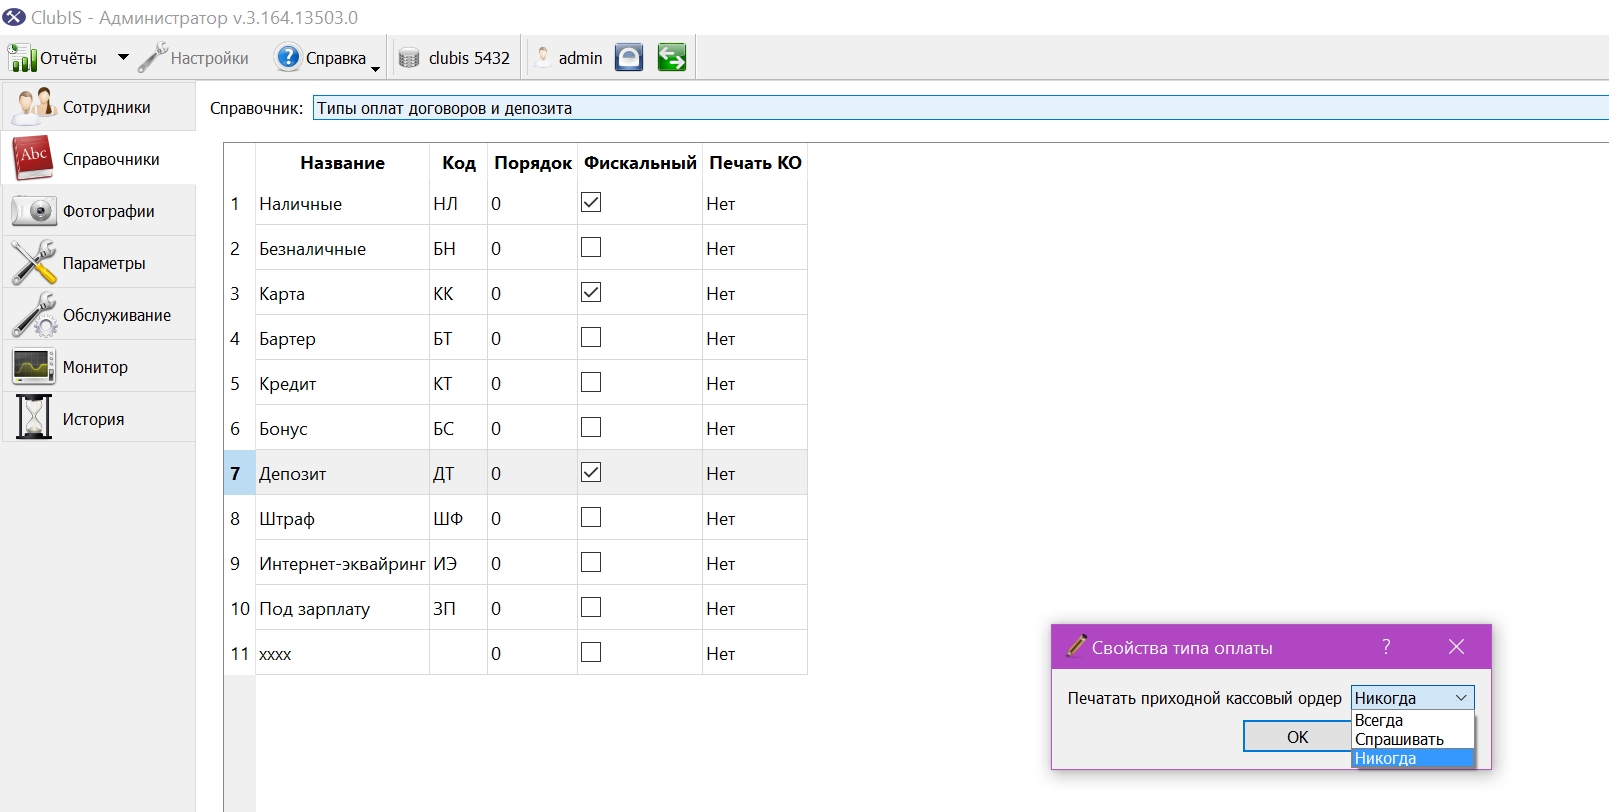
Task: Open the История hourglass icon
Action: coord(34,417)
